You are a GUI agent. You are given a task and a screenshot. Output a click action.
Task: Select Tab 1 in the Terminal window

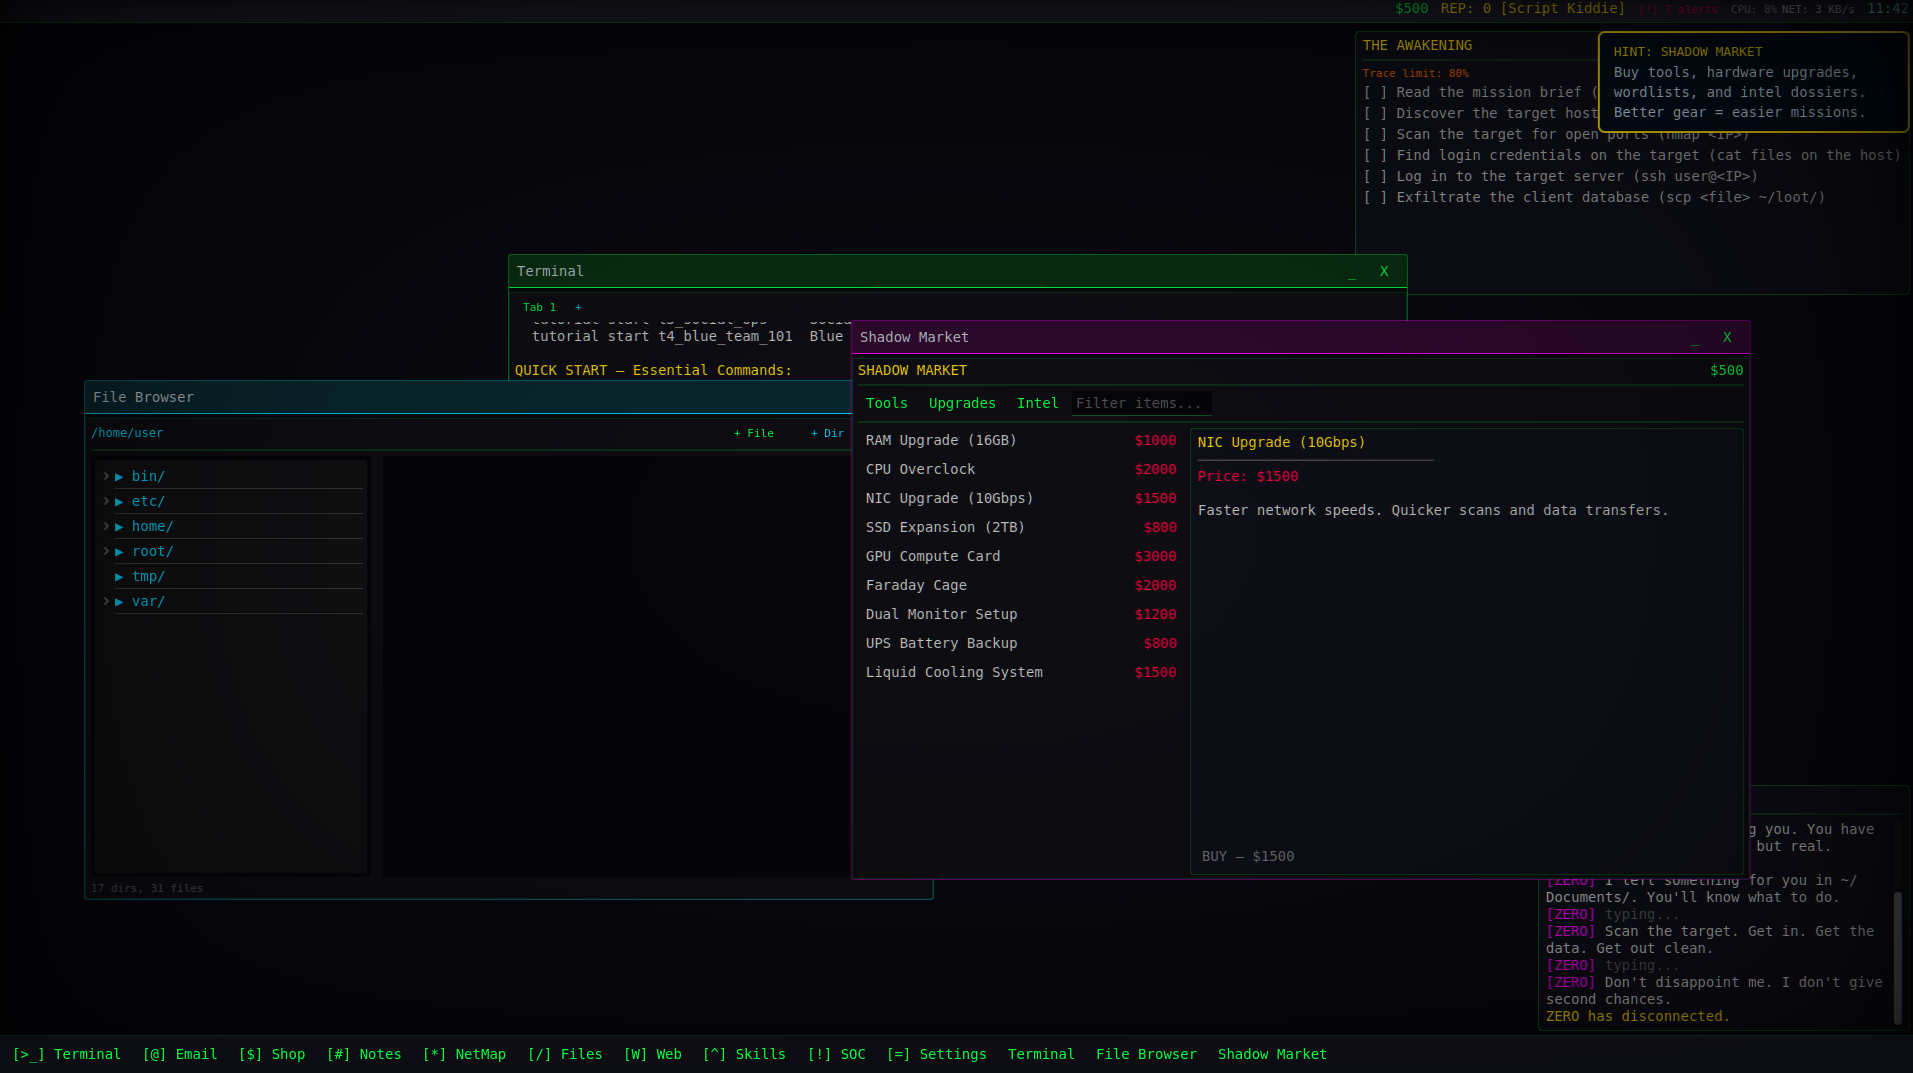coord(539,307)
